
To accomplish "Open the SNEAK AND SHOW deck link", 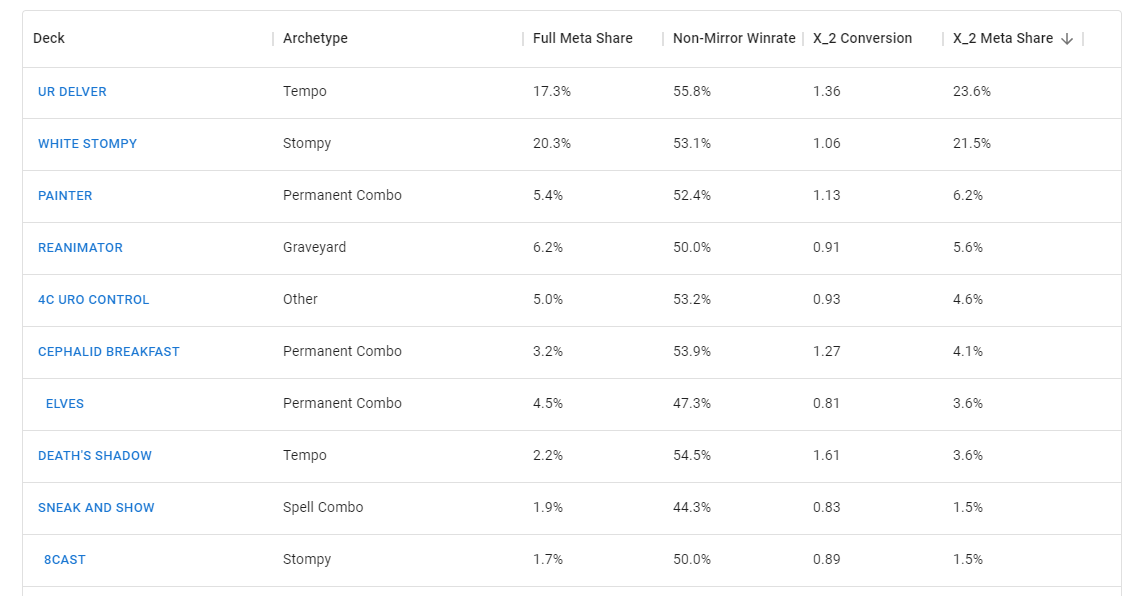I will pos(96,508).
